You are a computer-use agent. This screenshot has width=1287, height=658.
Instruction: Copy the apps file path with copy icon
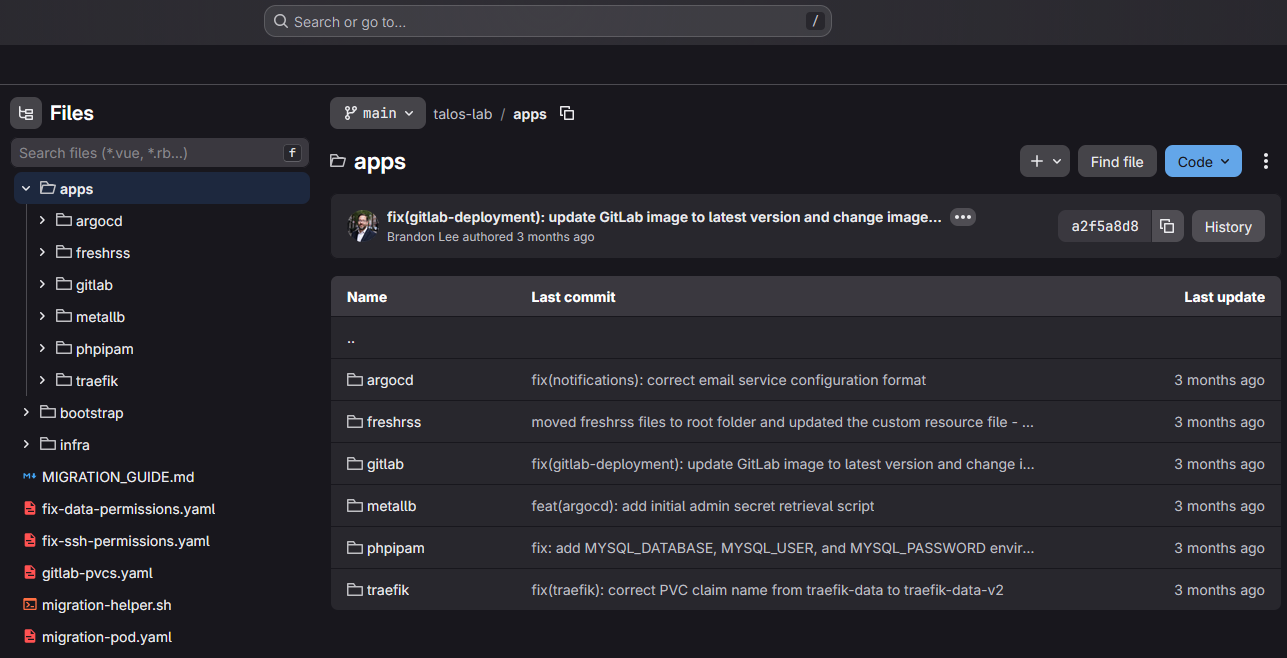pyautogui.click(x=567, y=113)
